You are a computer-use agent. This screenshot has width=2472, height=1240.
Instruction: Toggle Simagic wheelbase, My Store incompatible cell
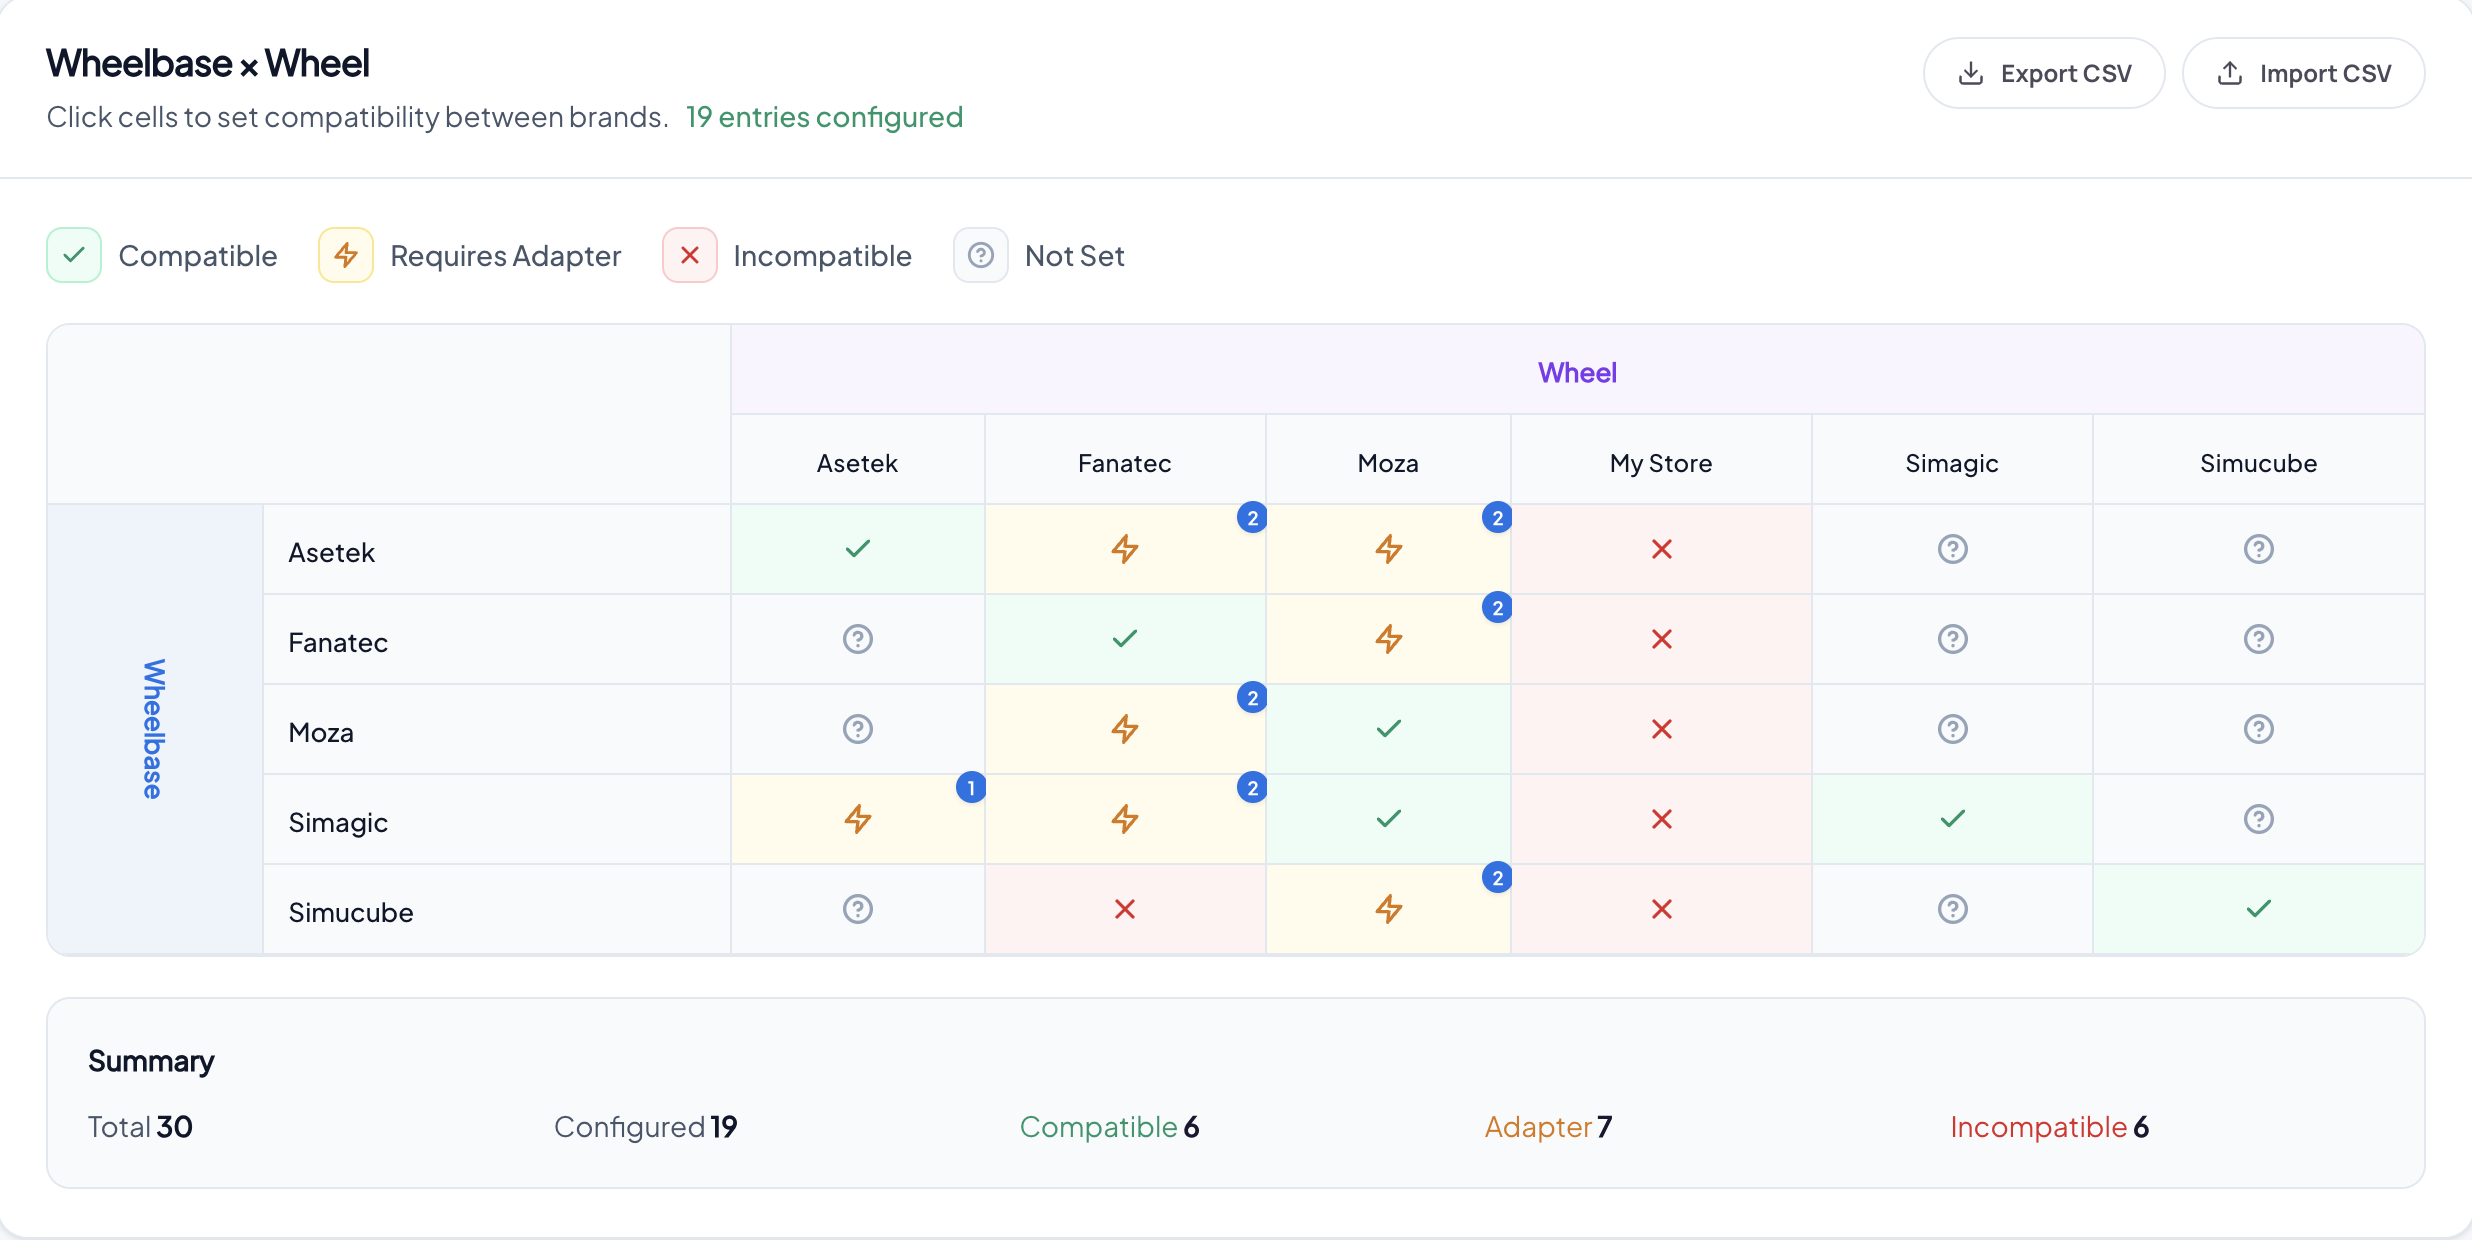point(1662,819)
